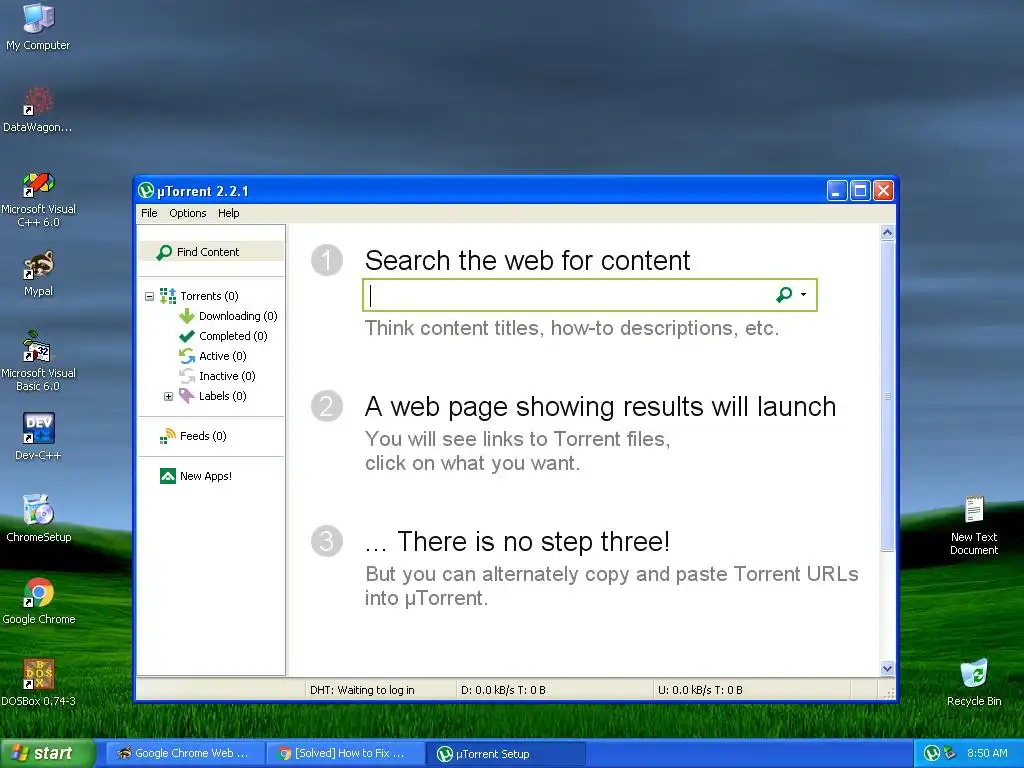Select Active (0) filter

click(222, 356)
